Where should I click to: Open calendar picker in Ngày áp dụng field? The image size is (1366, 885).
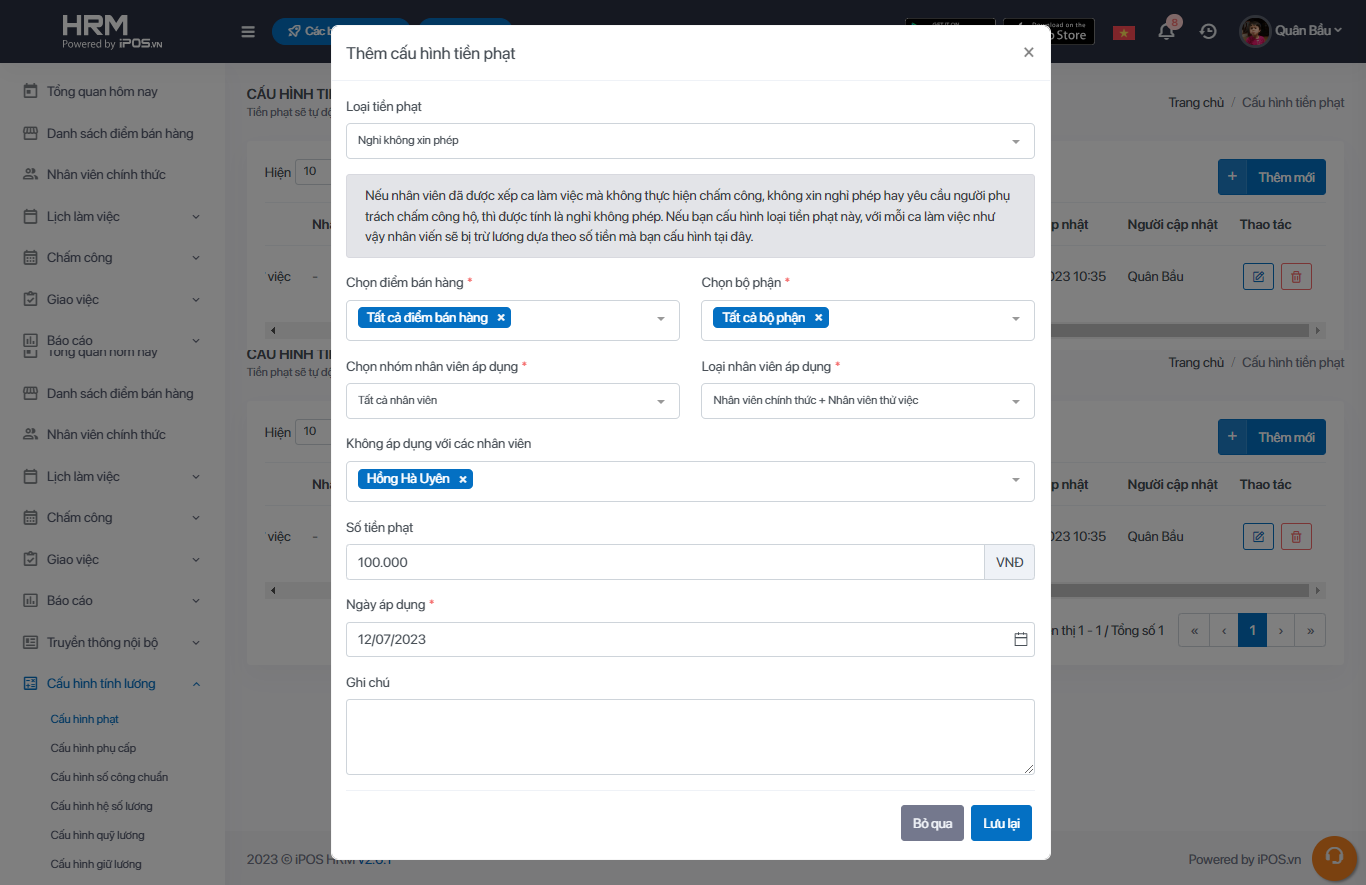pyautogui.click(x=1020, y=639)
